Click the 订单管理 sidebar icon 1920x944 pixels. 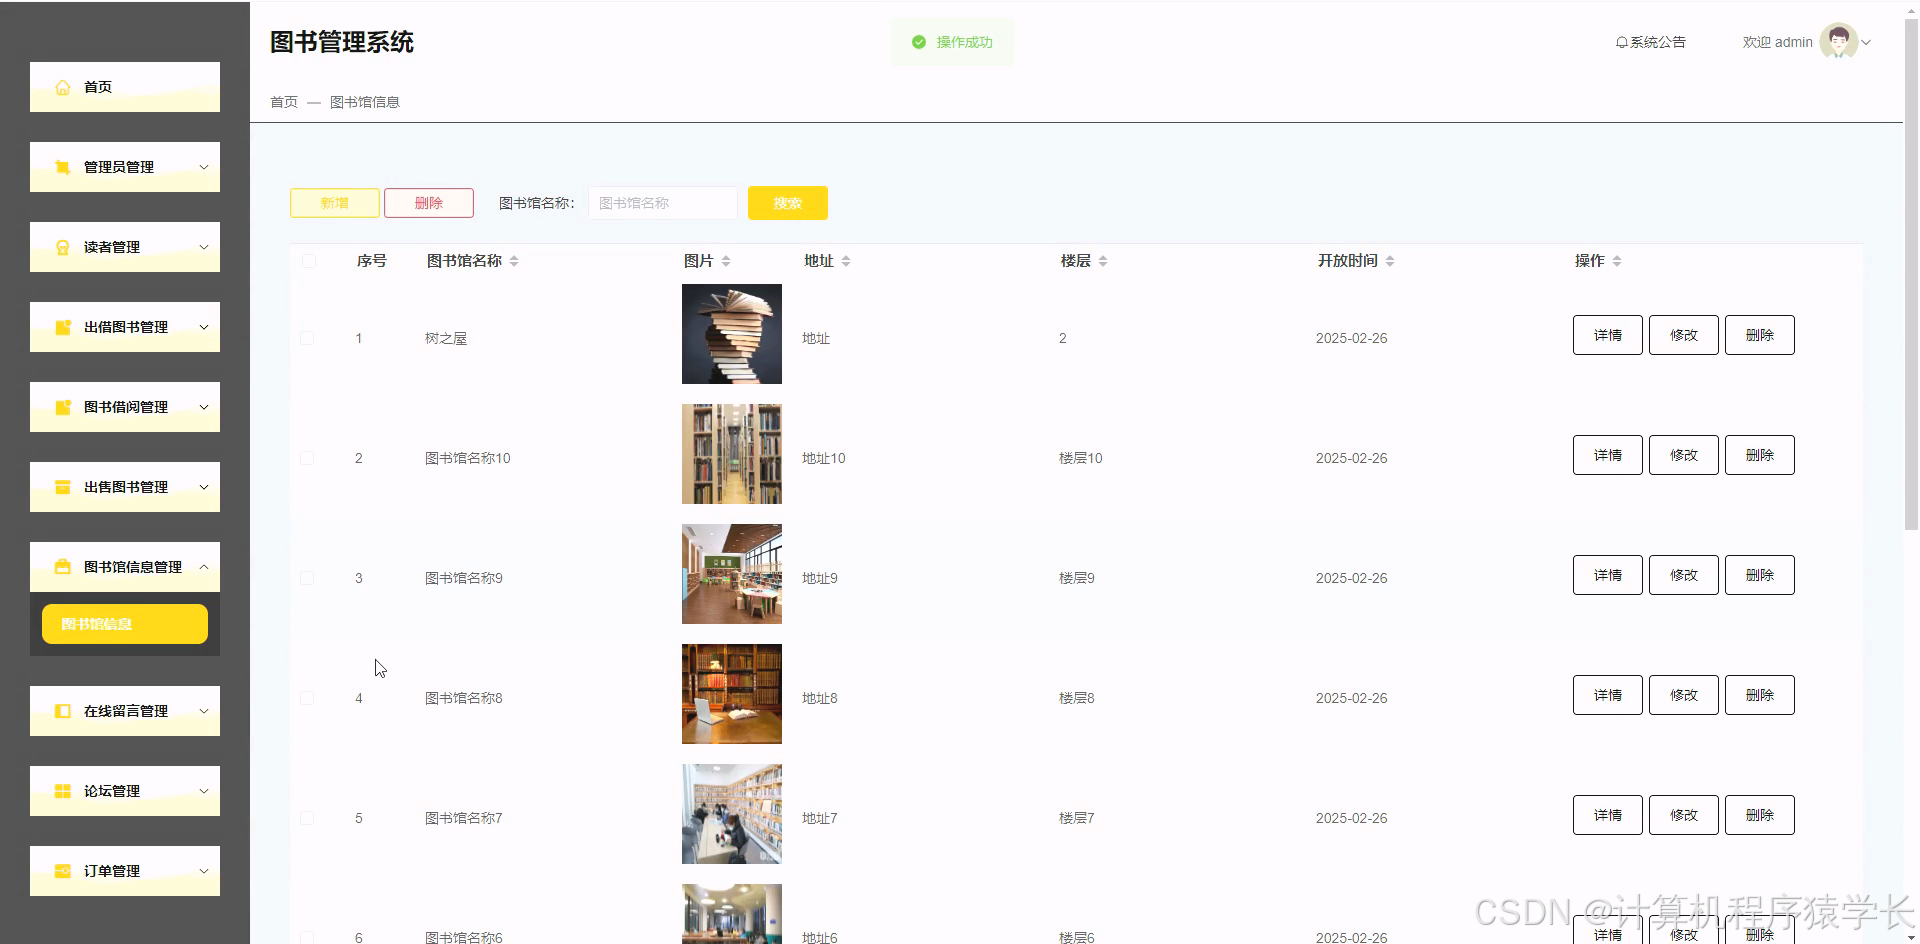coord(62,870)
